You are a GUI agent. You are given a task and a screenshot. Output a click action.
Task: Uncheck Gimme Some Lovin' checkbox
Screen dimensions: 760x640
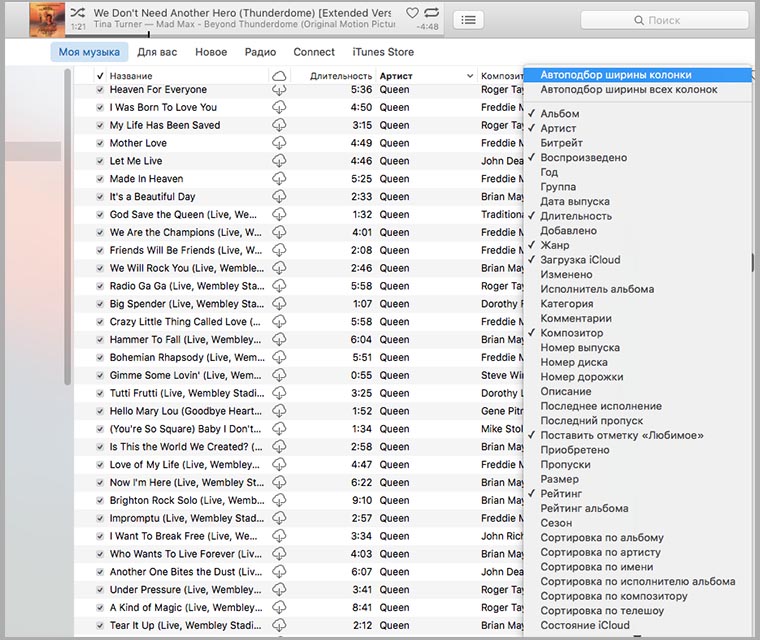(100, 375)
